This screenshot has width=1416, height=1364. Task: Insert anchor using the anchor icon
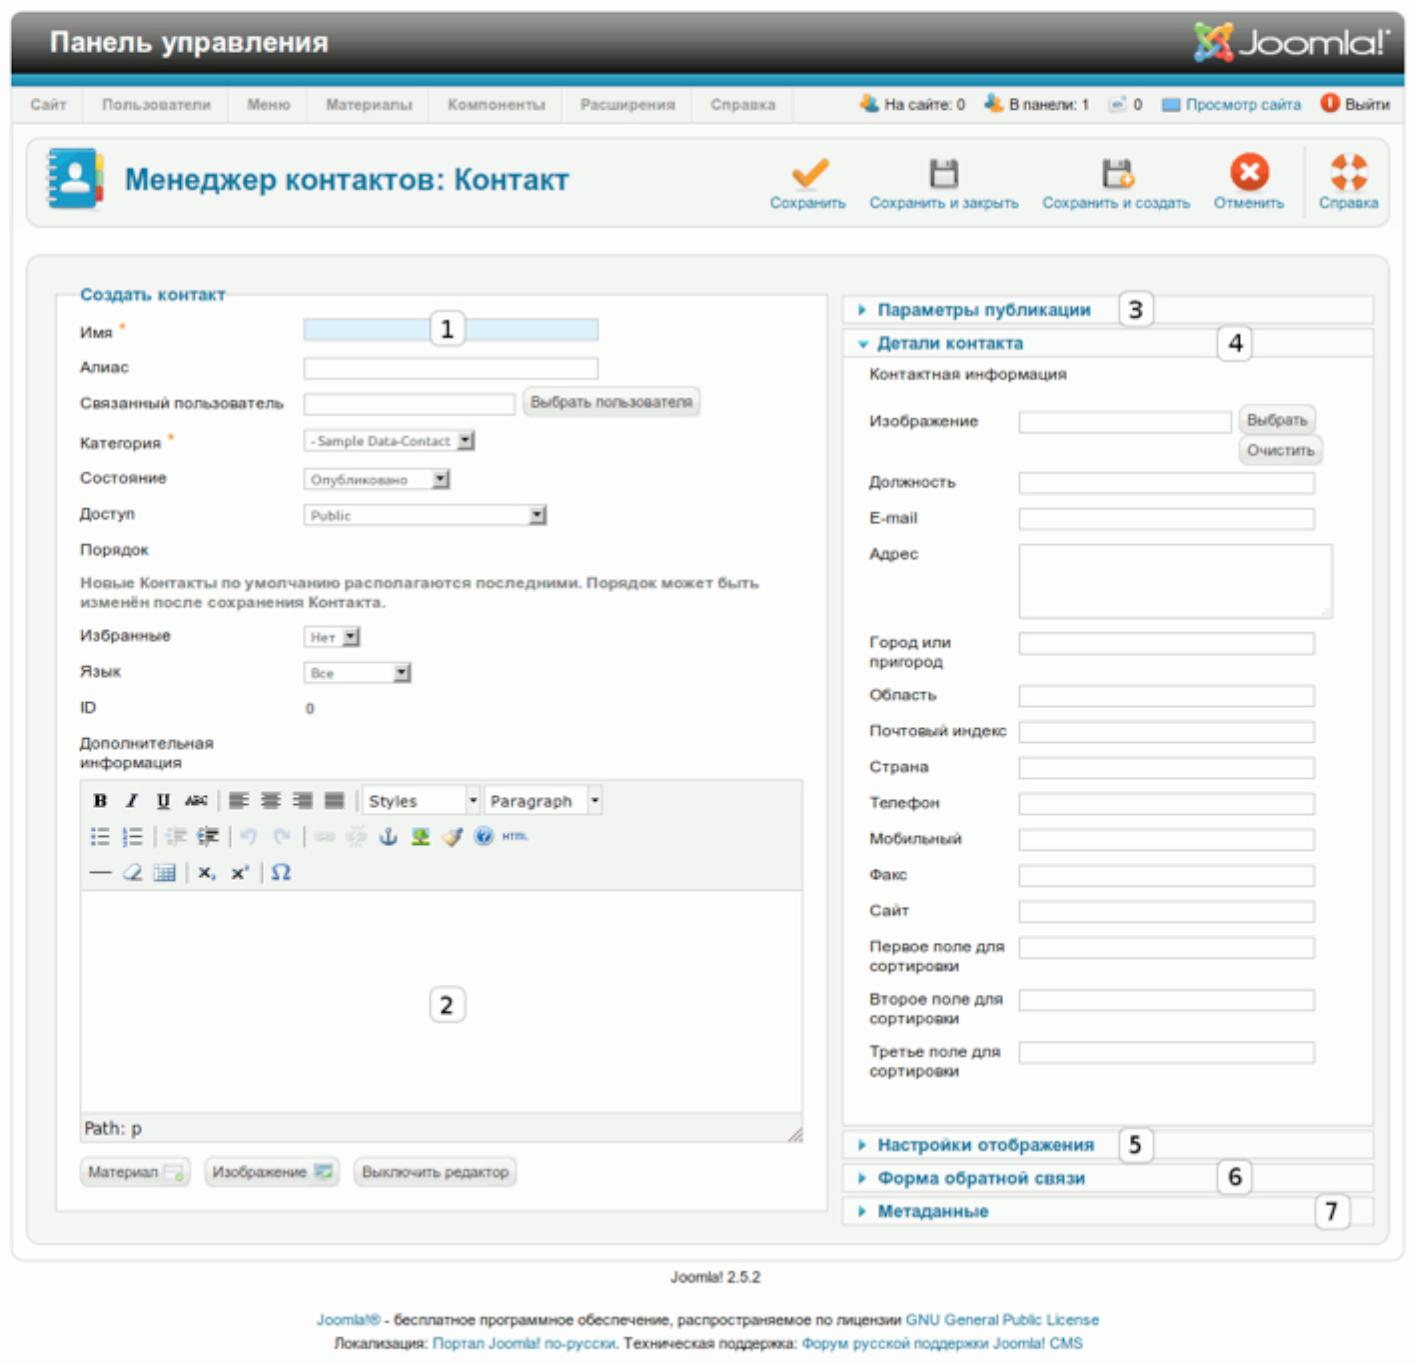tap(388, 837)
